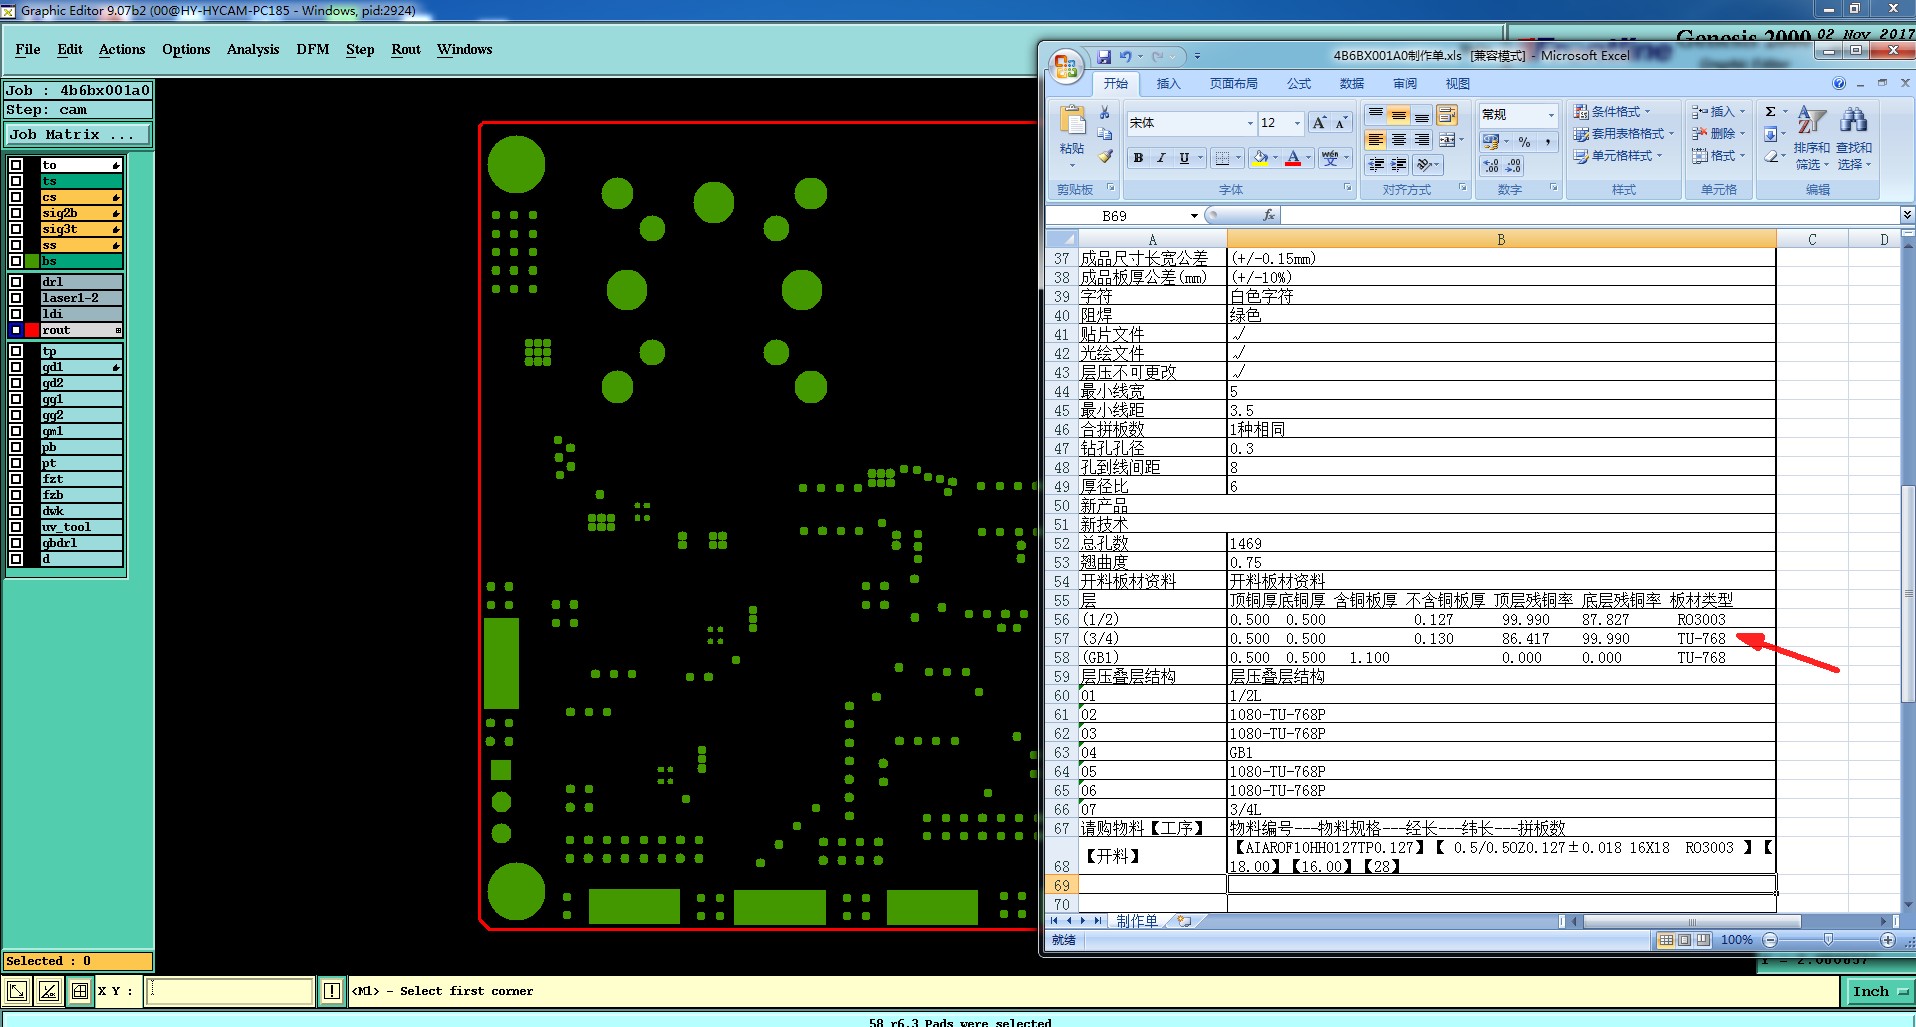Screen dimensions: 1916x1027
Task: Switch to the 公式 ribbon tab
Action: click(1299, 84)
